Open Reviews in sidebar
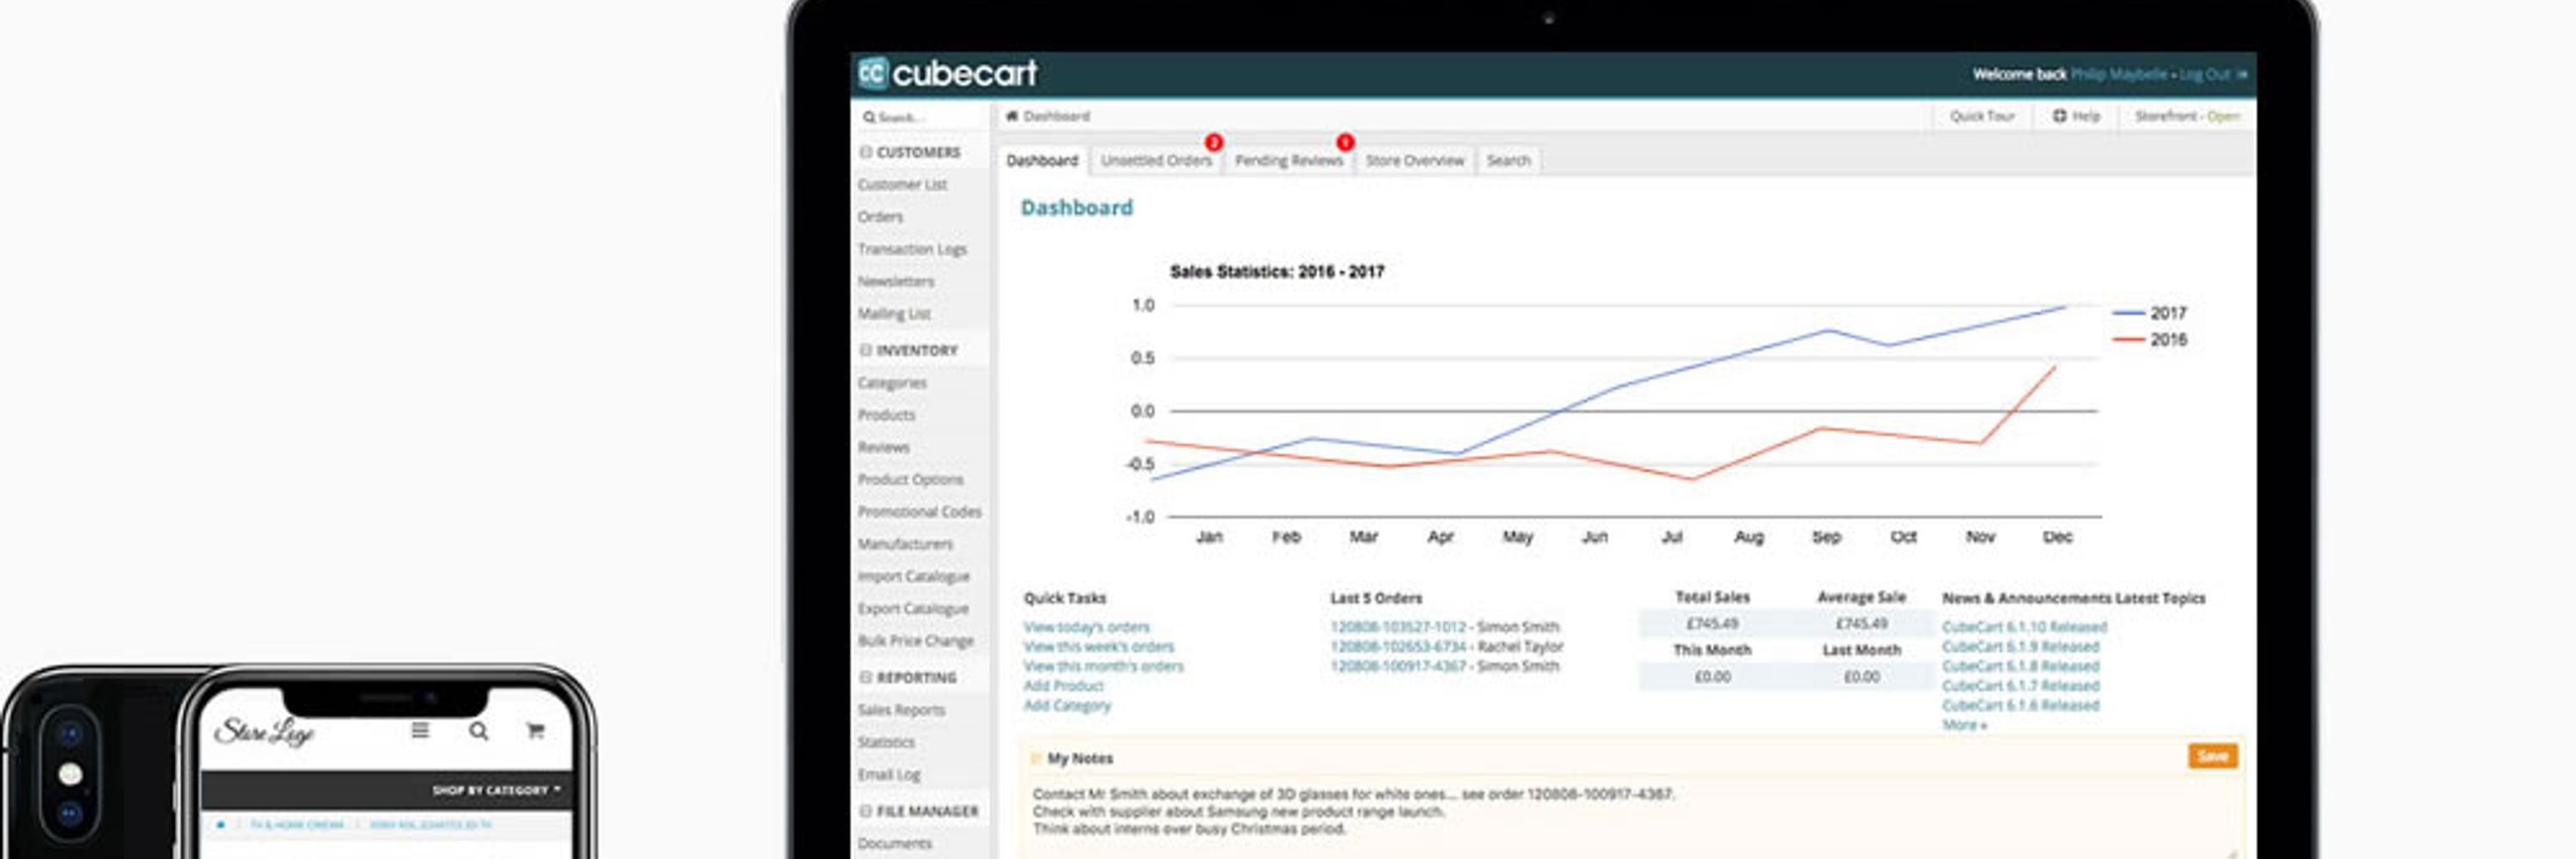Viewport: 2576px width, 859px height. point(884,447)
